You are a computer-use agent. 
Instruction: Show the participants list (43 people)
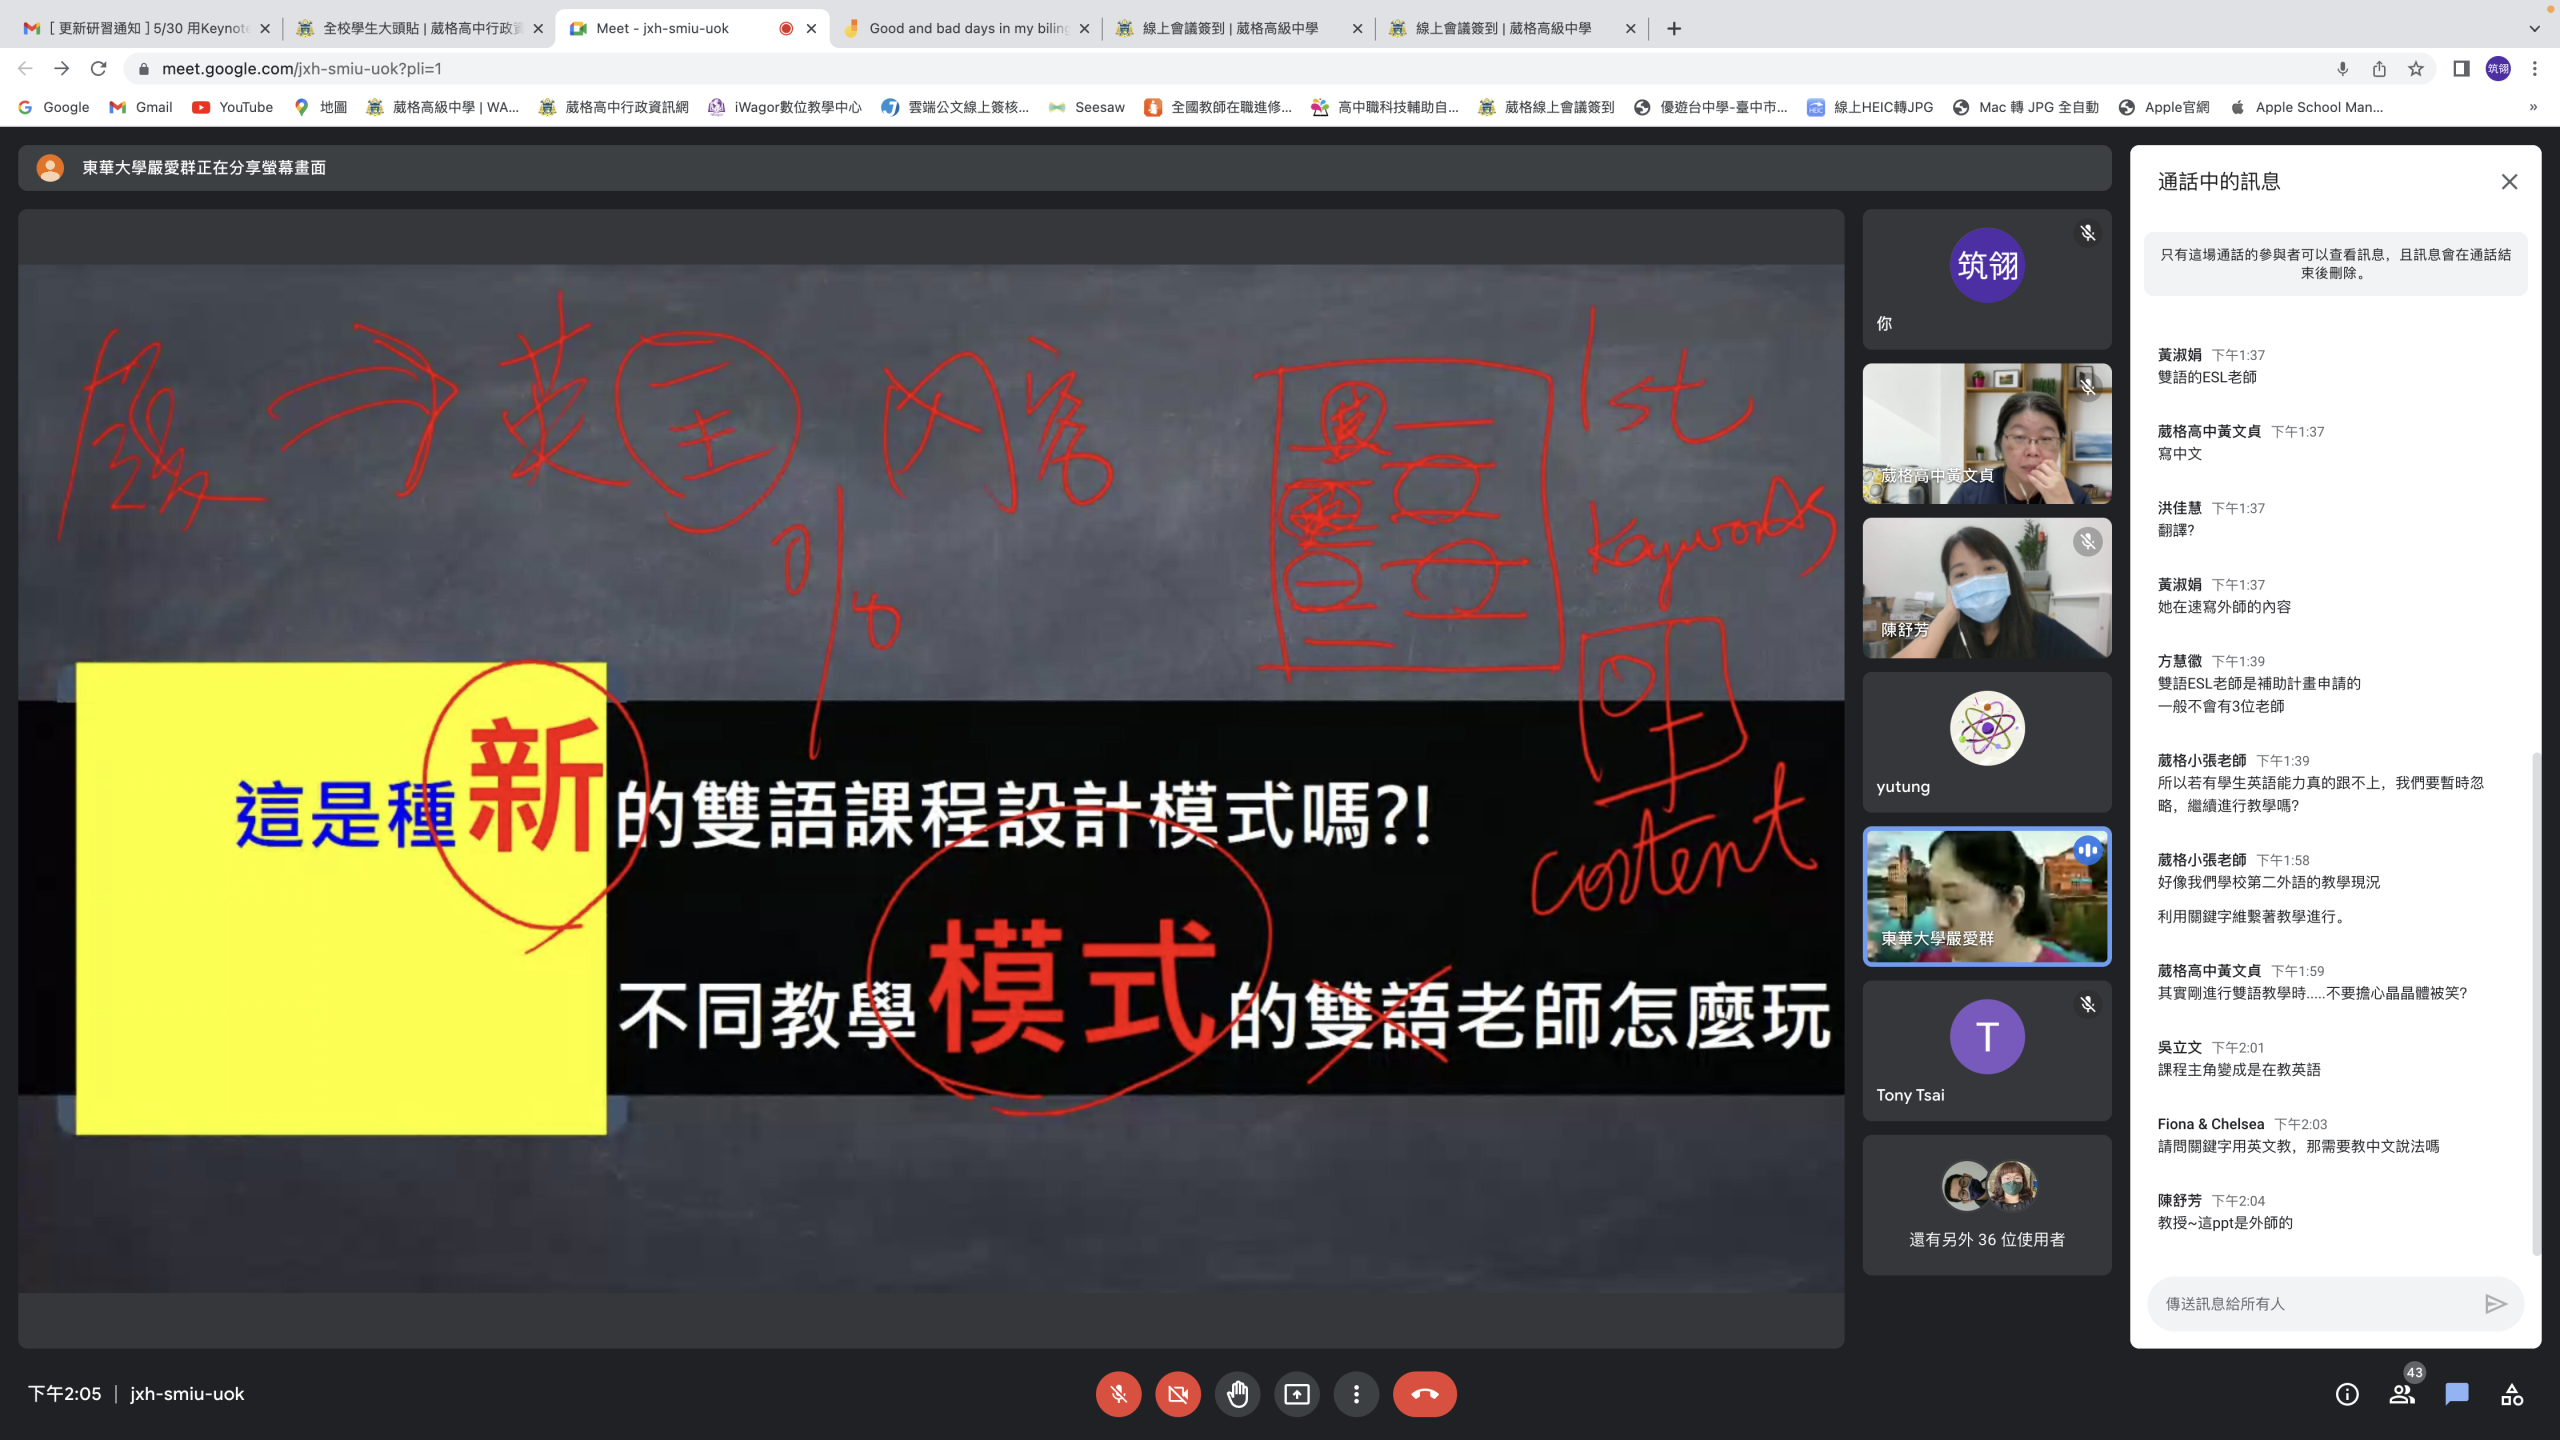(2402, 1394)
